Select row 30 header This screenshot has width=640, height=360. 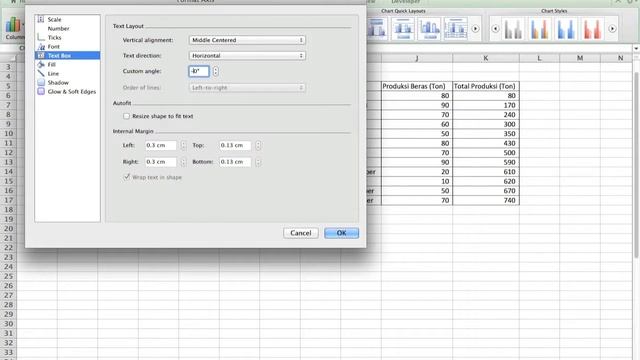pyautogui.click(x=9, y=324)
